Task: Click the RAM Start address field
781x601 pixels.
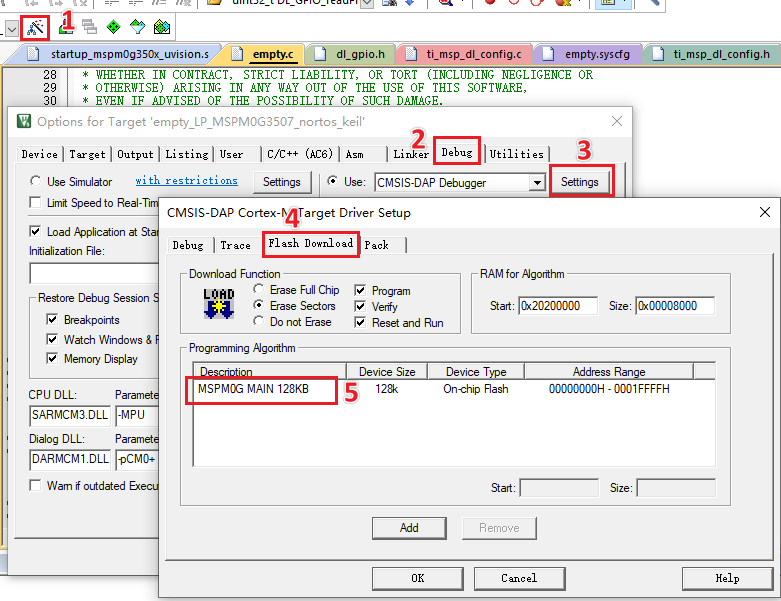Action: [x=558, y=306]
